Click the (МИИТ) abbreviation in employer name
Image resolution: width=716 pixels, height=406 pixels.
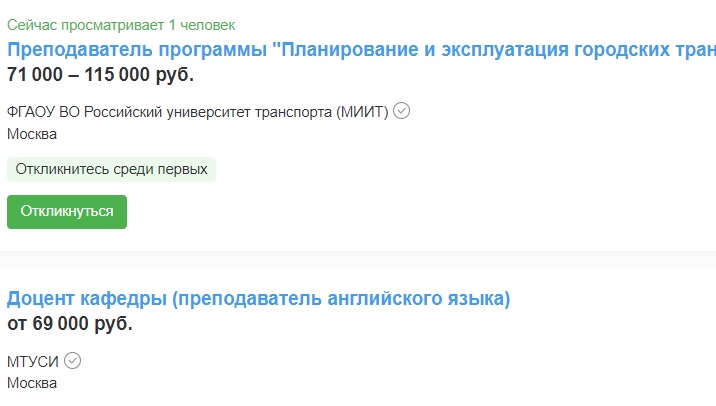point(362,112)
